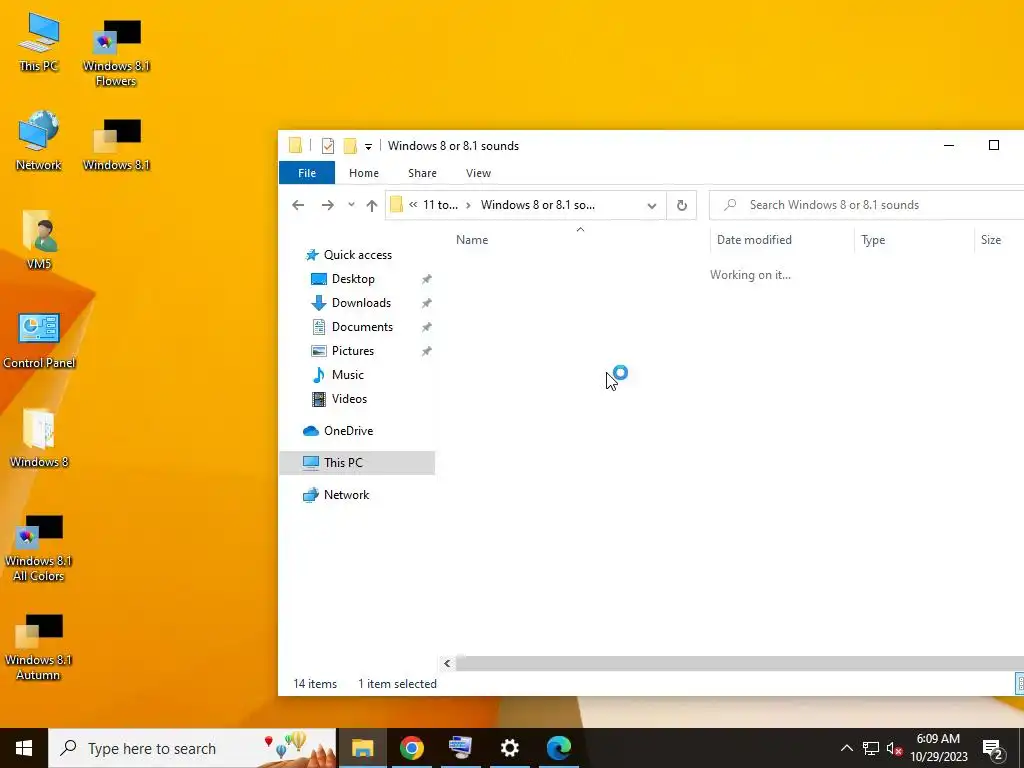Click 'Windows 8 or 8.1 so...' breadcrumb

click(x=537, y=205)
